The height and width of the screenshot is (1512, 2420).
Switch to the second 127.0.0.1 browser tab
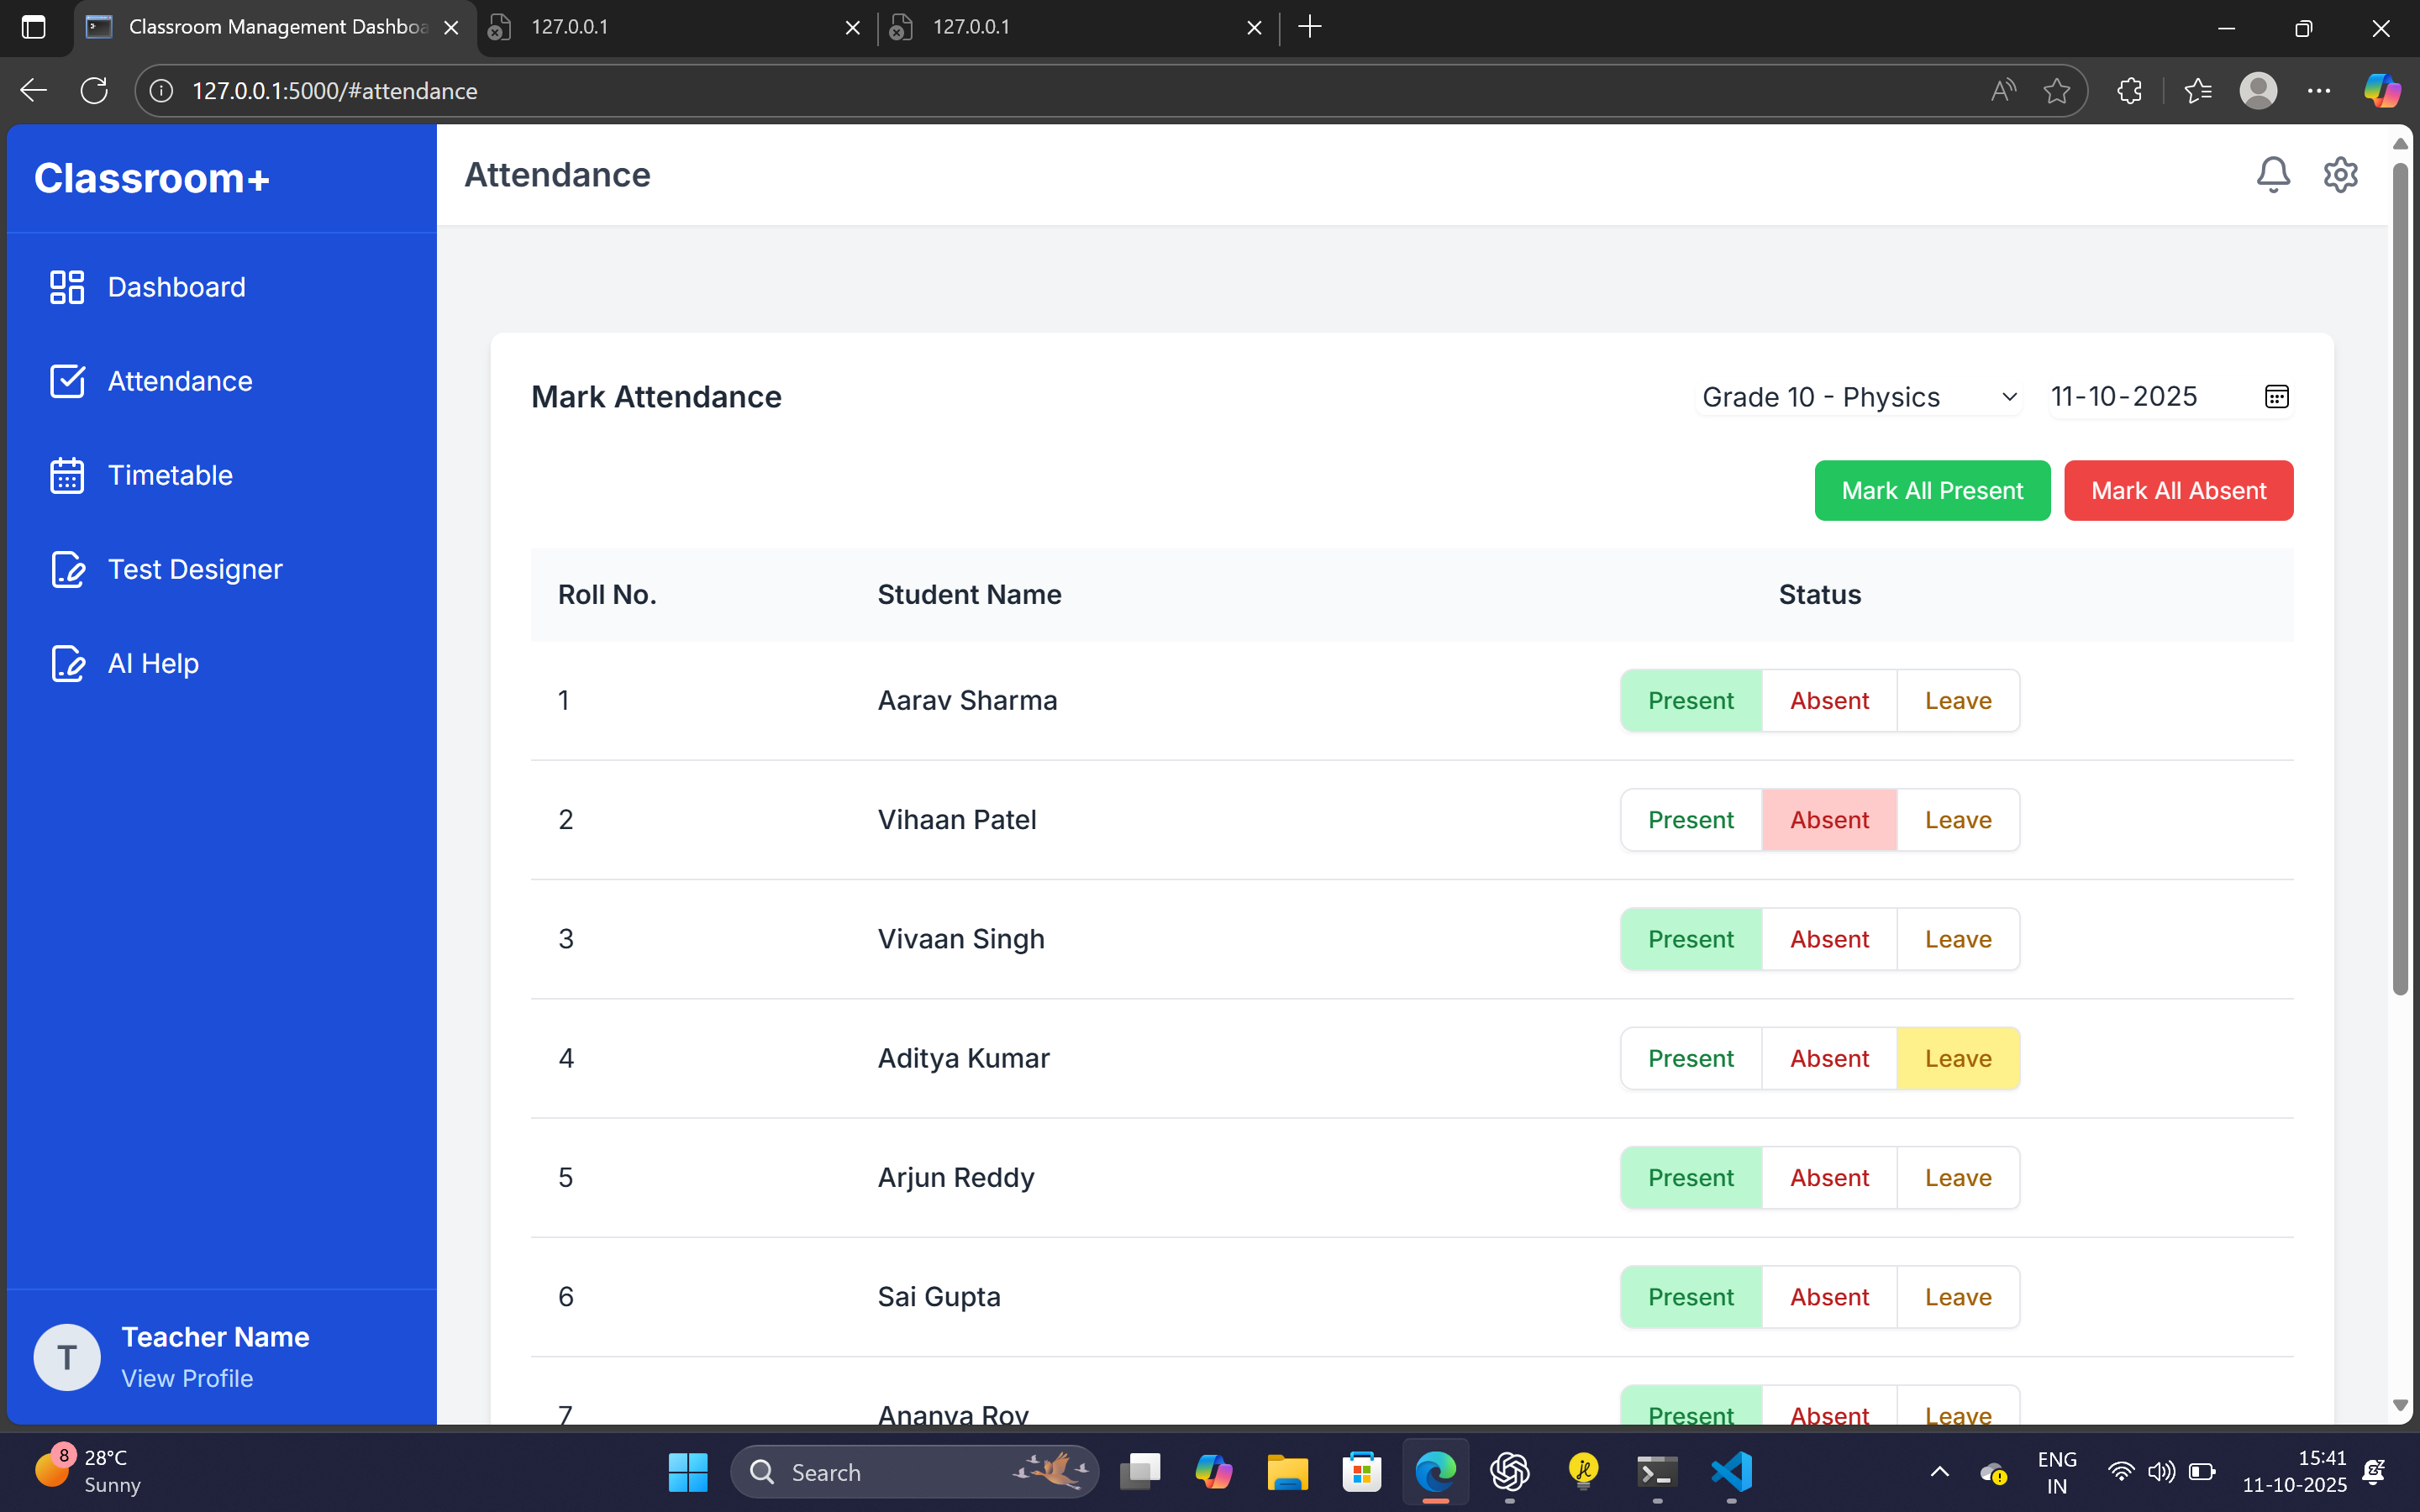tap(970, 27)
